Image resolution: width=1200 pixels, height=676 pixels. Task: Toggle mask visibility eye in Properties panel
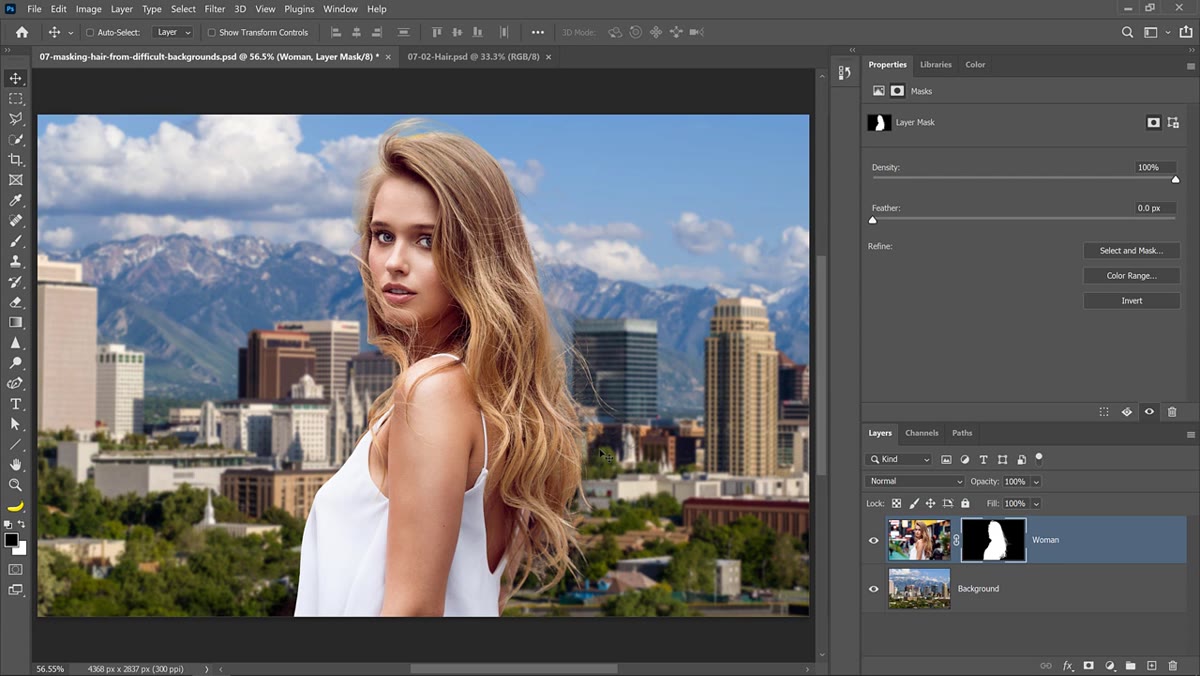[x=1149, y=411]
